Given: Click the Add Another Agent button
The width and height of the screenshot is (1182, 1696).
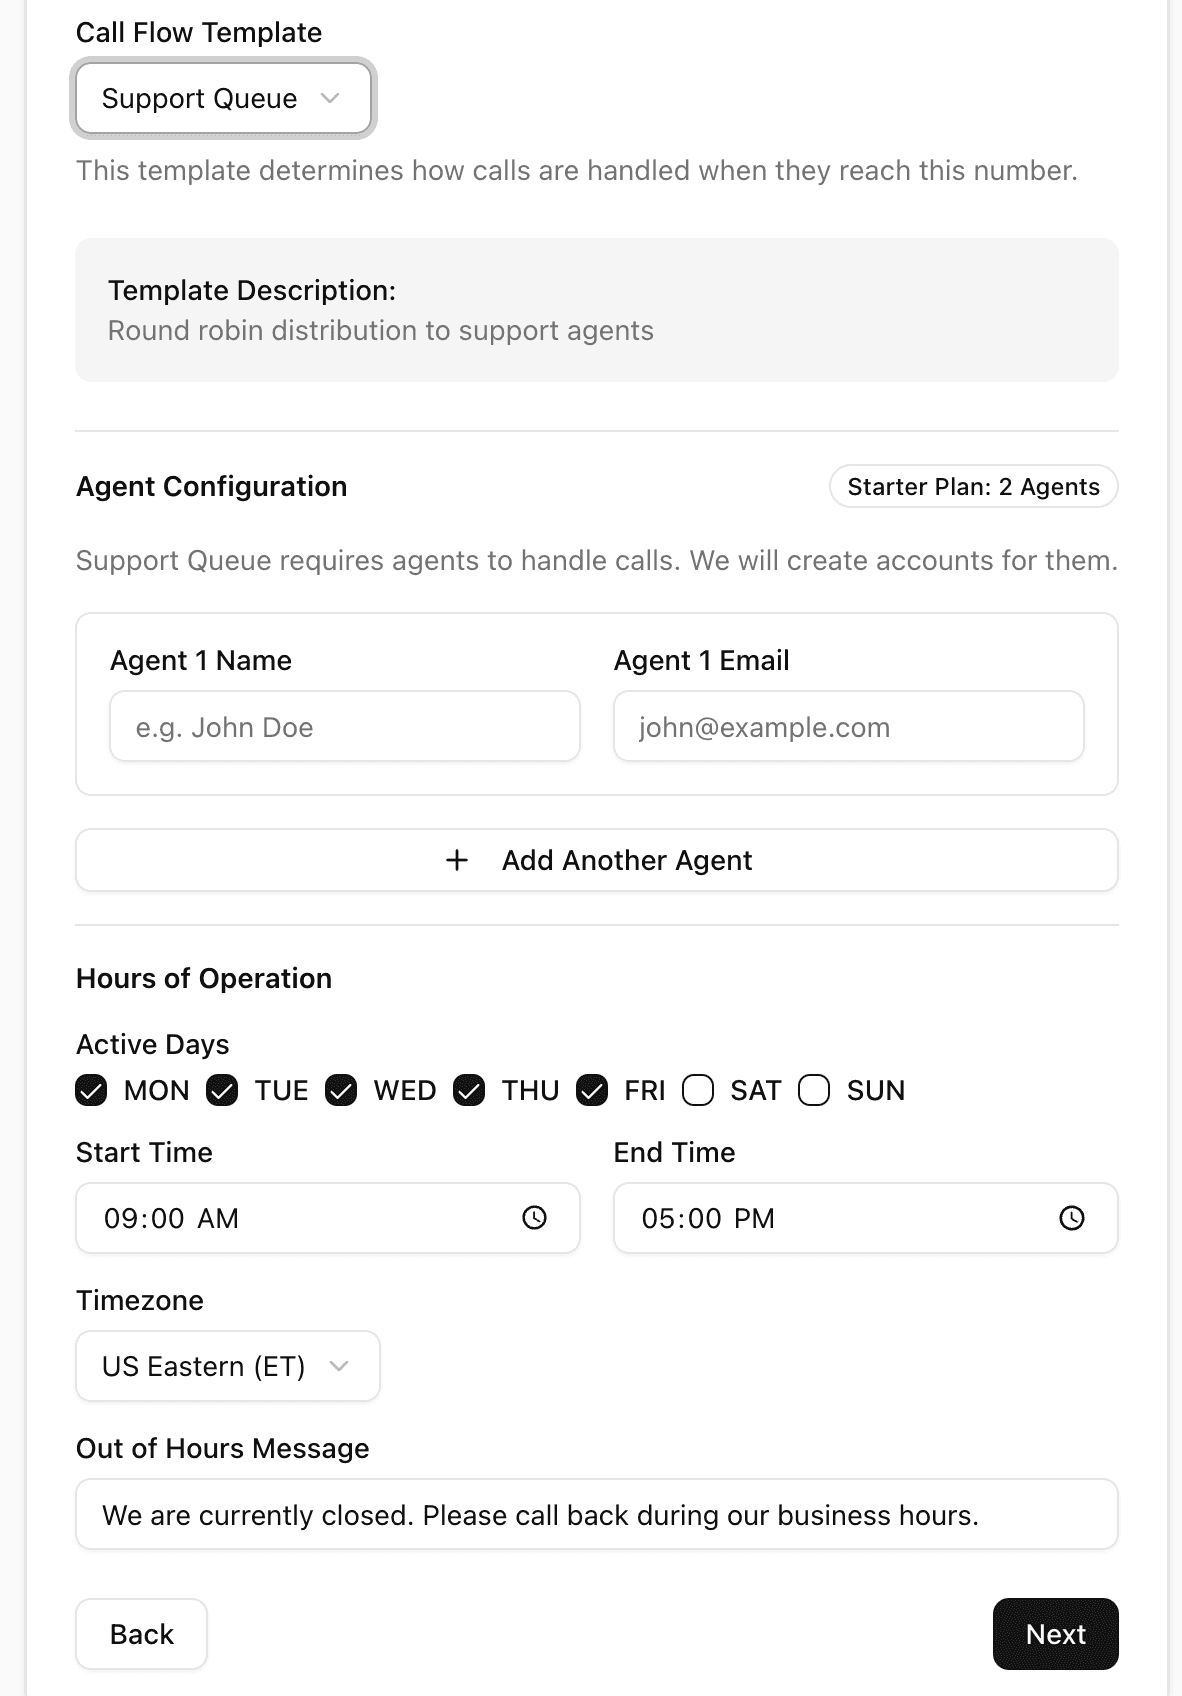Looking at the screenshot, I should click(x=597, y=860).
